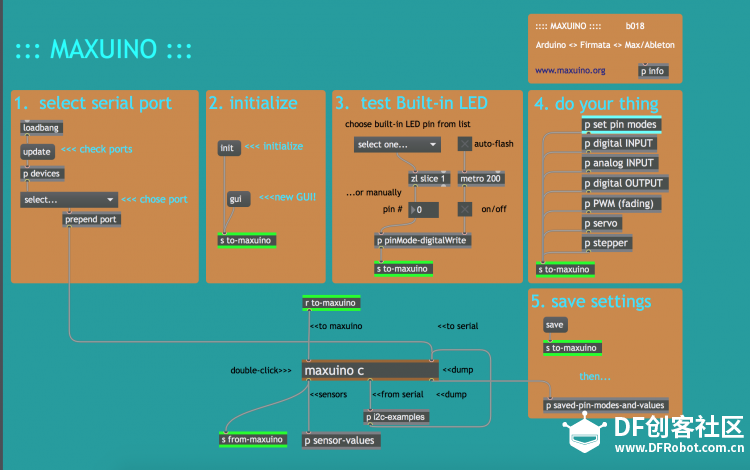
Task: Open p servo subpatch
Action: (x=601, y=223)
